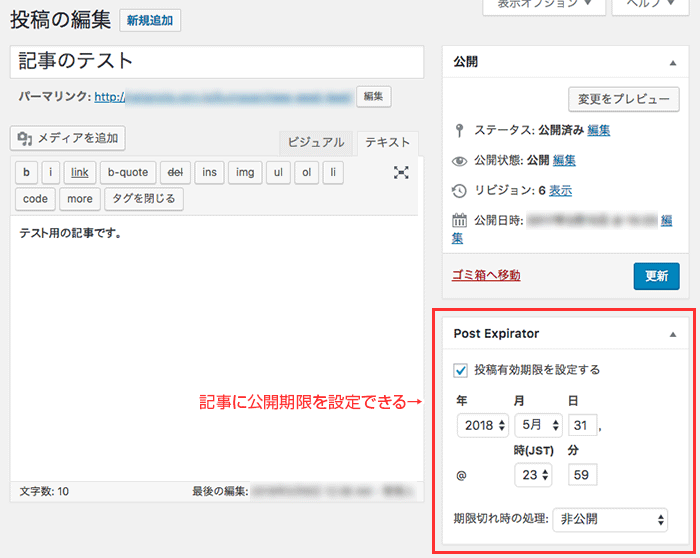700x558 pixels.
Task: Switch to the ビジュアル editor tab
Action: 316,143
